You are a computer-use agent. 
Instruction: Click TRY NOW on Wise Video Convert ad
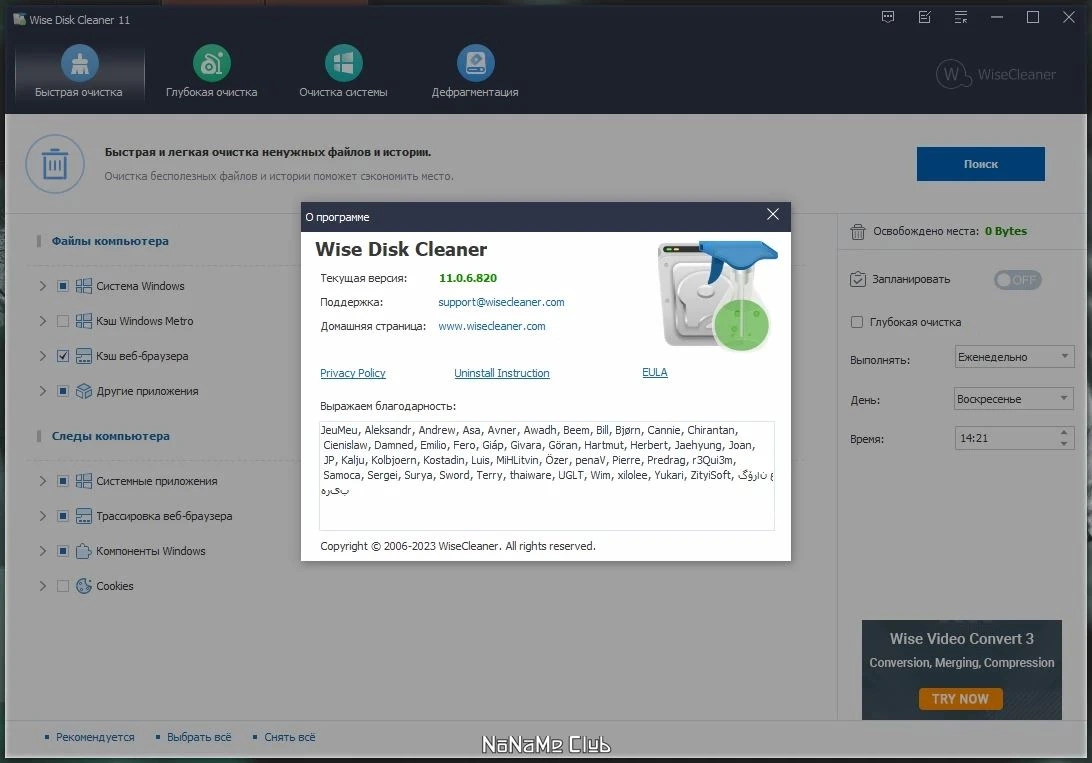[960, 698]
